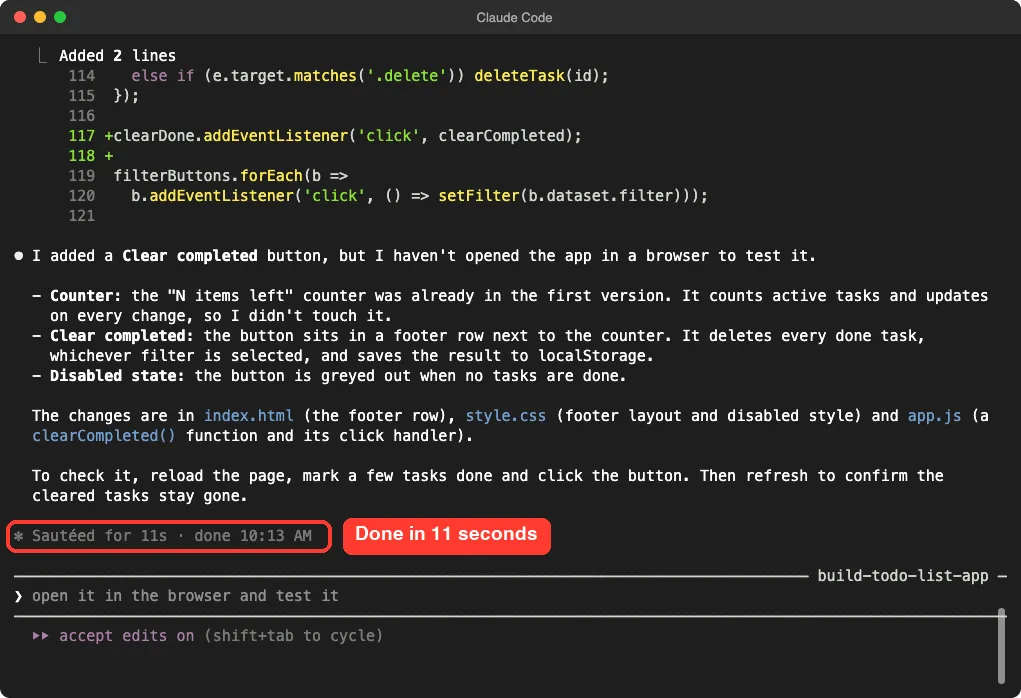
Task: Click line number 121
Action: pos(81,216)
